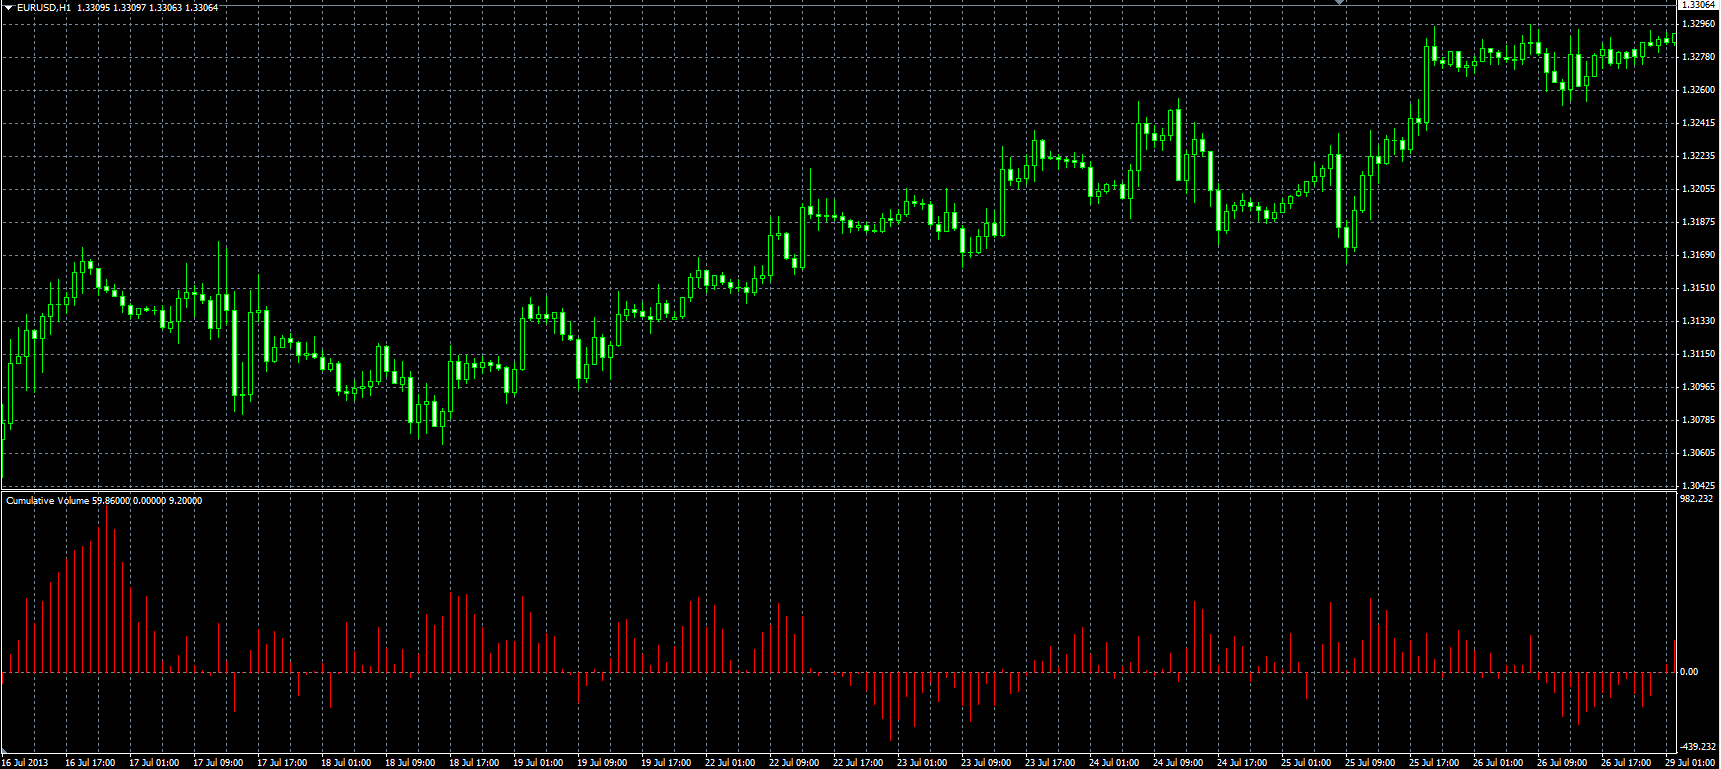Screen dimensions: 1721x769
Task: Click the 17 Jul 17:00 time label
Action: click(281, 763)
